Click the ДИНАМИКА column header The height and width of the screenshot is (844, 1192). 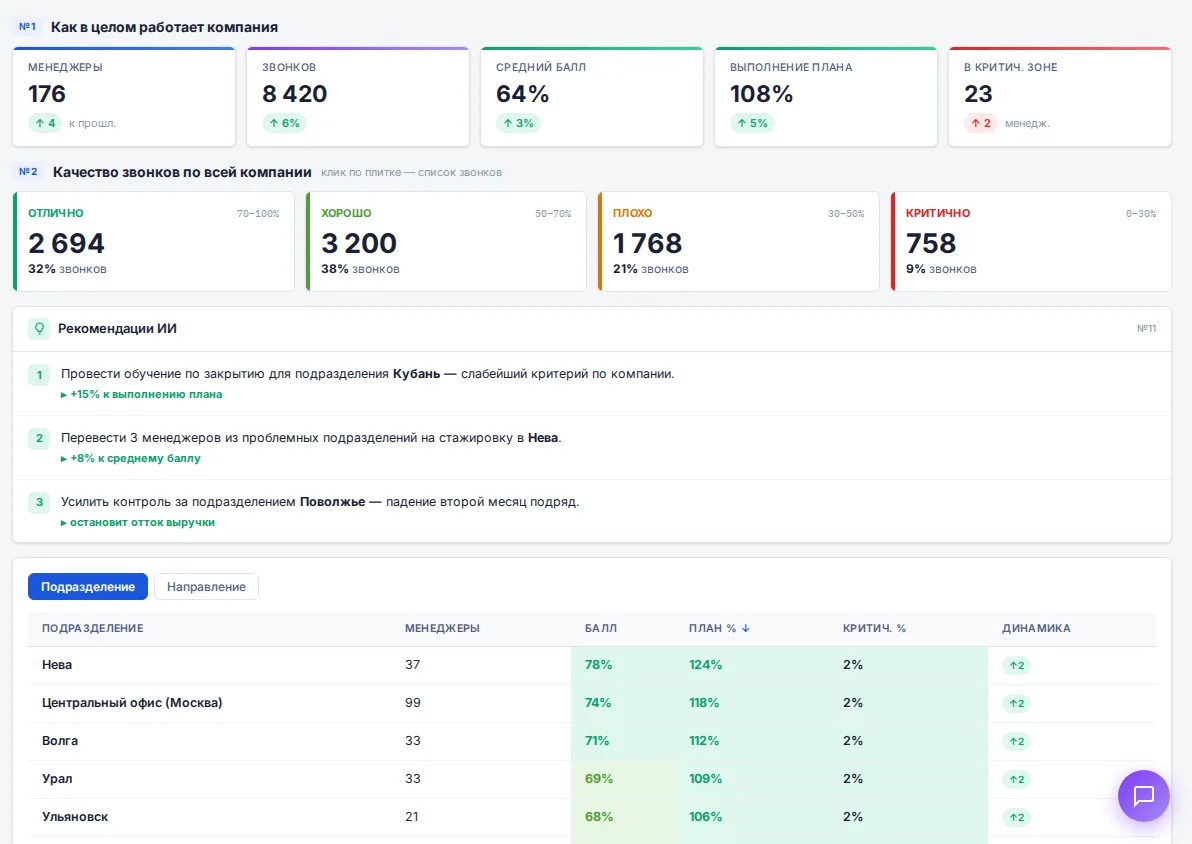click(x=1036, y=628)
